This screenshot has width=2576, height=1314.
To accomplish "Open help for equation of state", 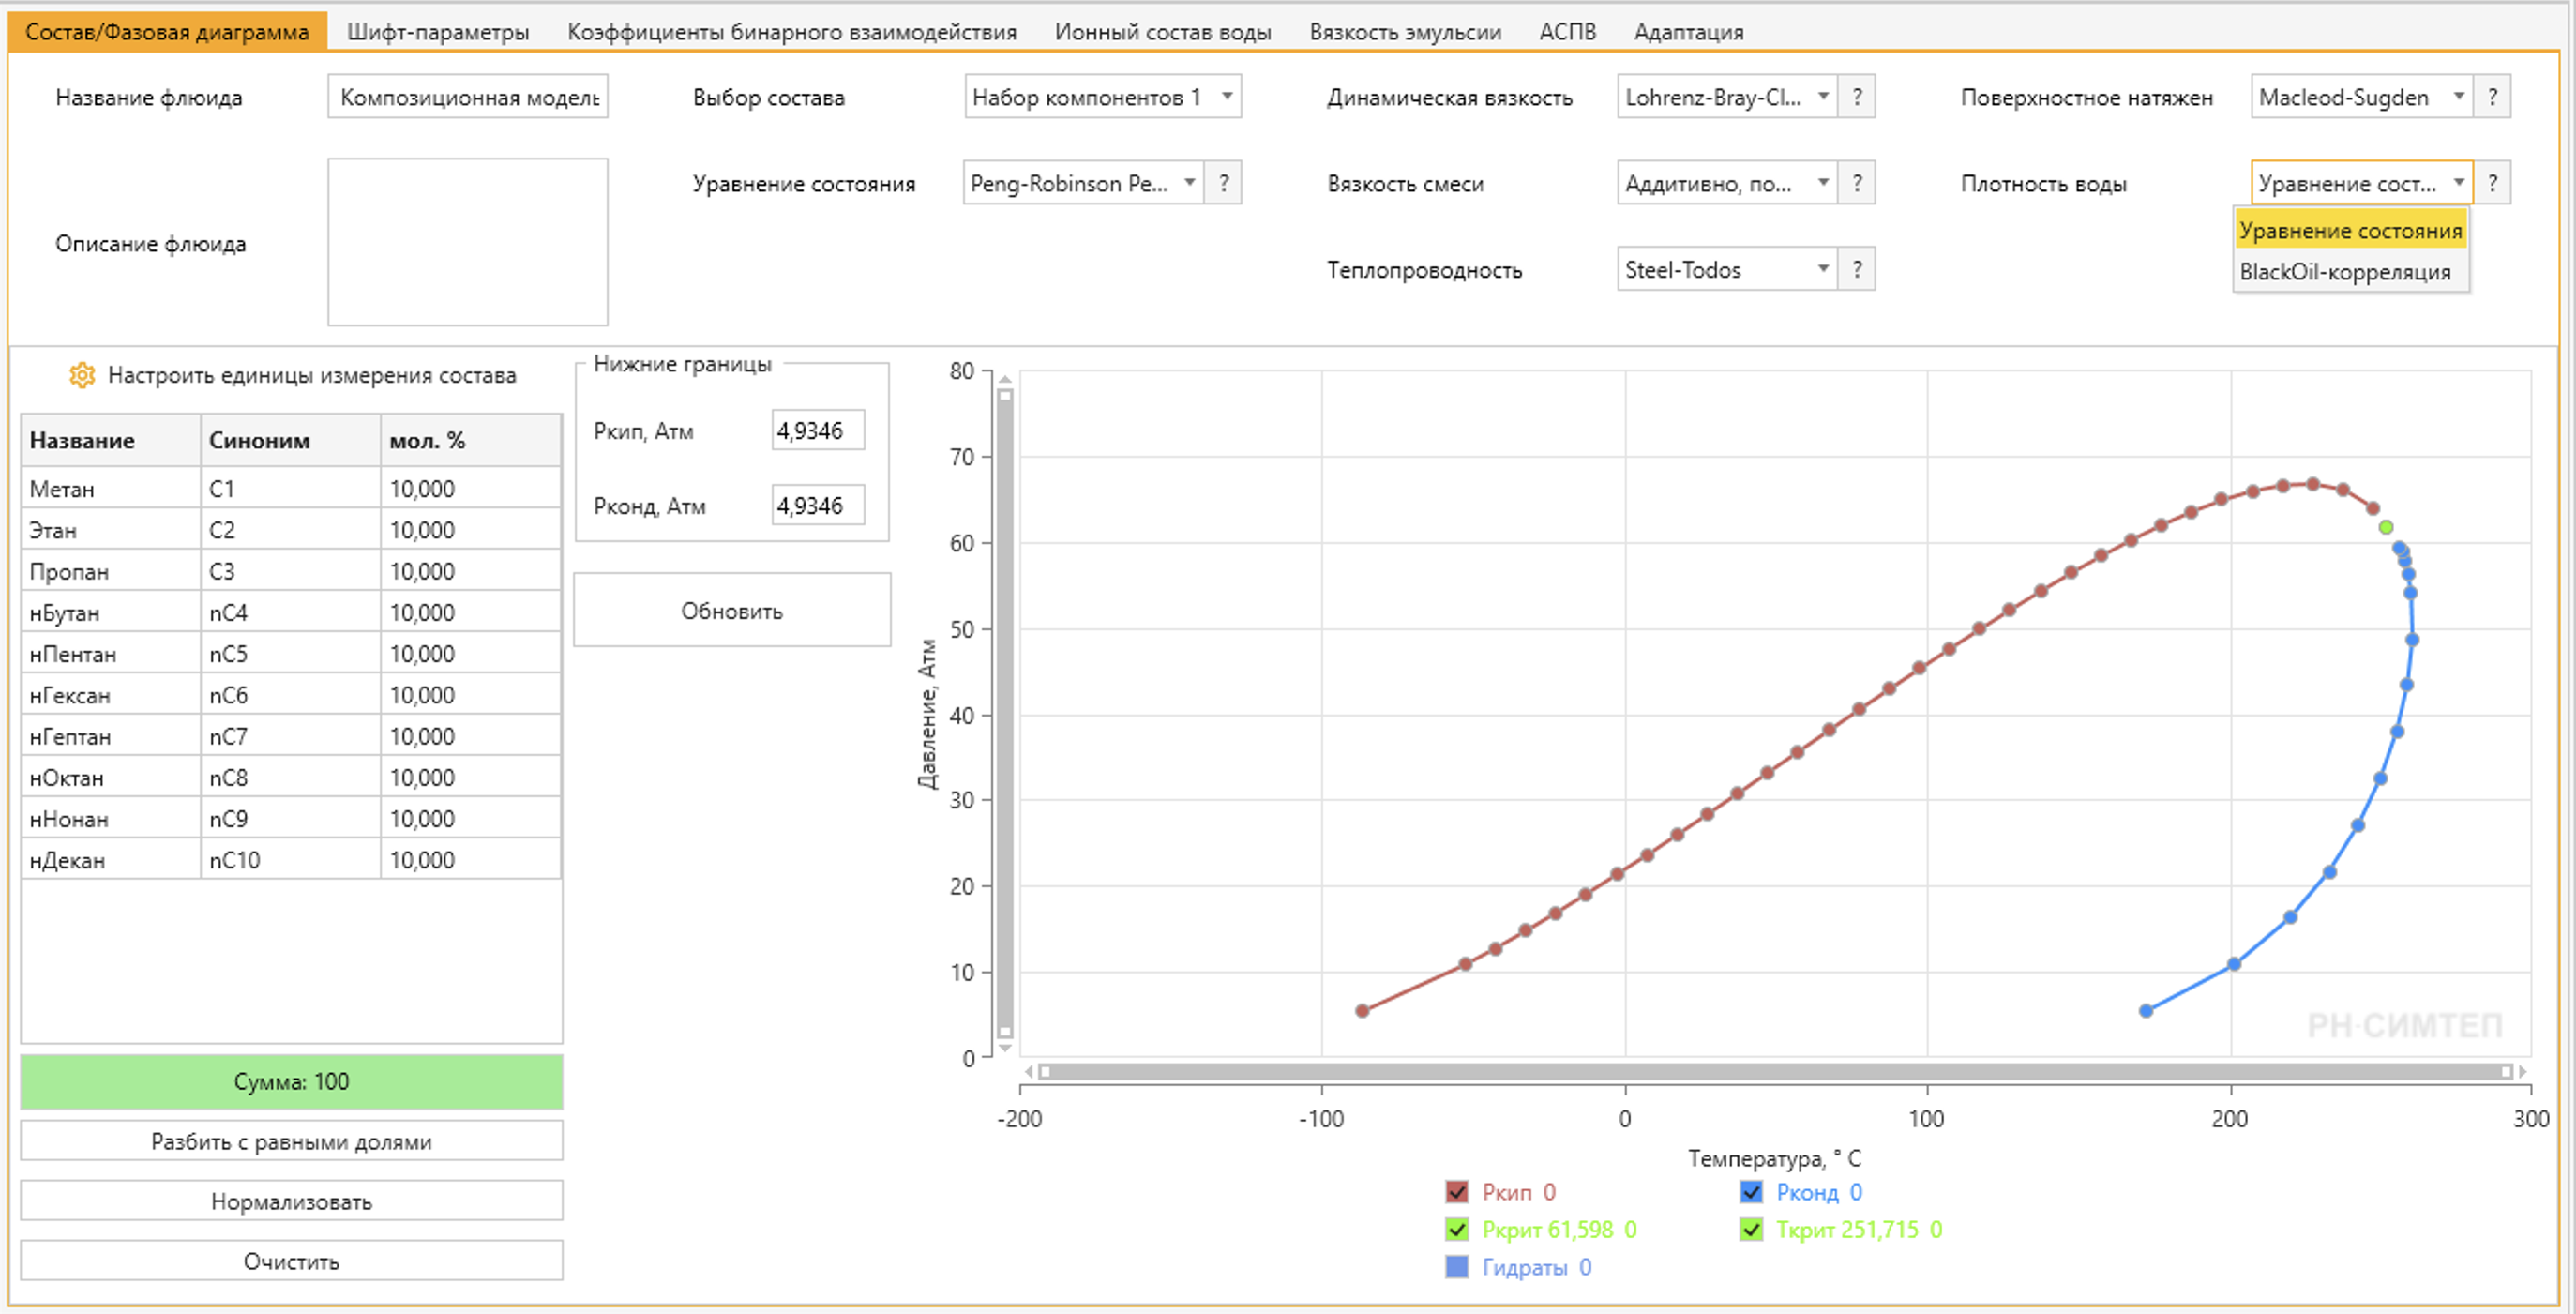I will [1223, 183].
